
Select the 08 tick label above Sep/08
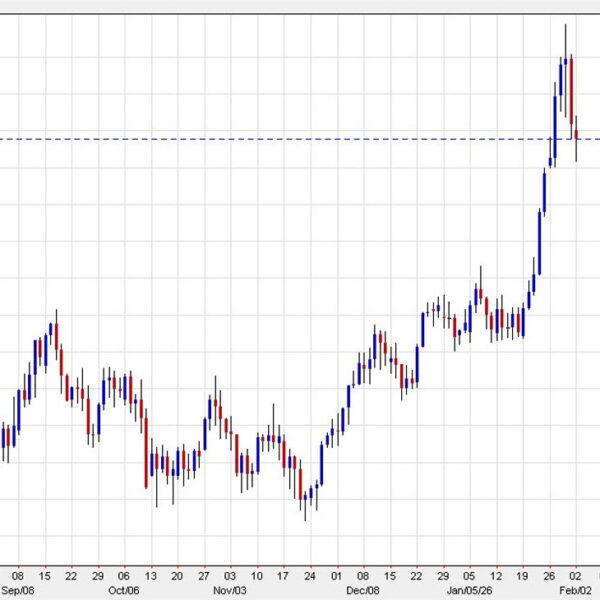tap(18, 576)
